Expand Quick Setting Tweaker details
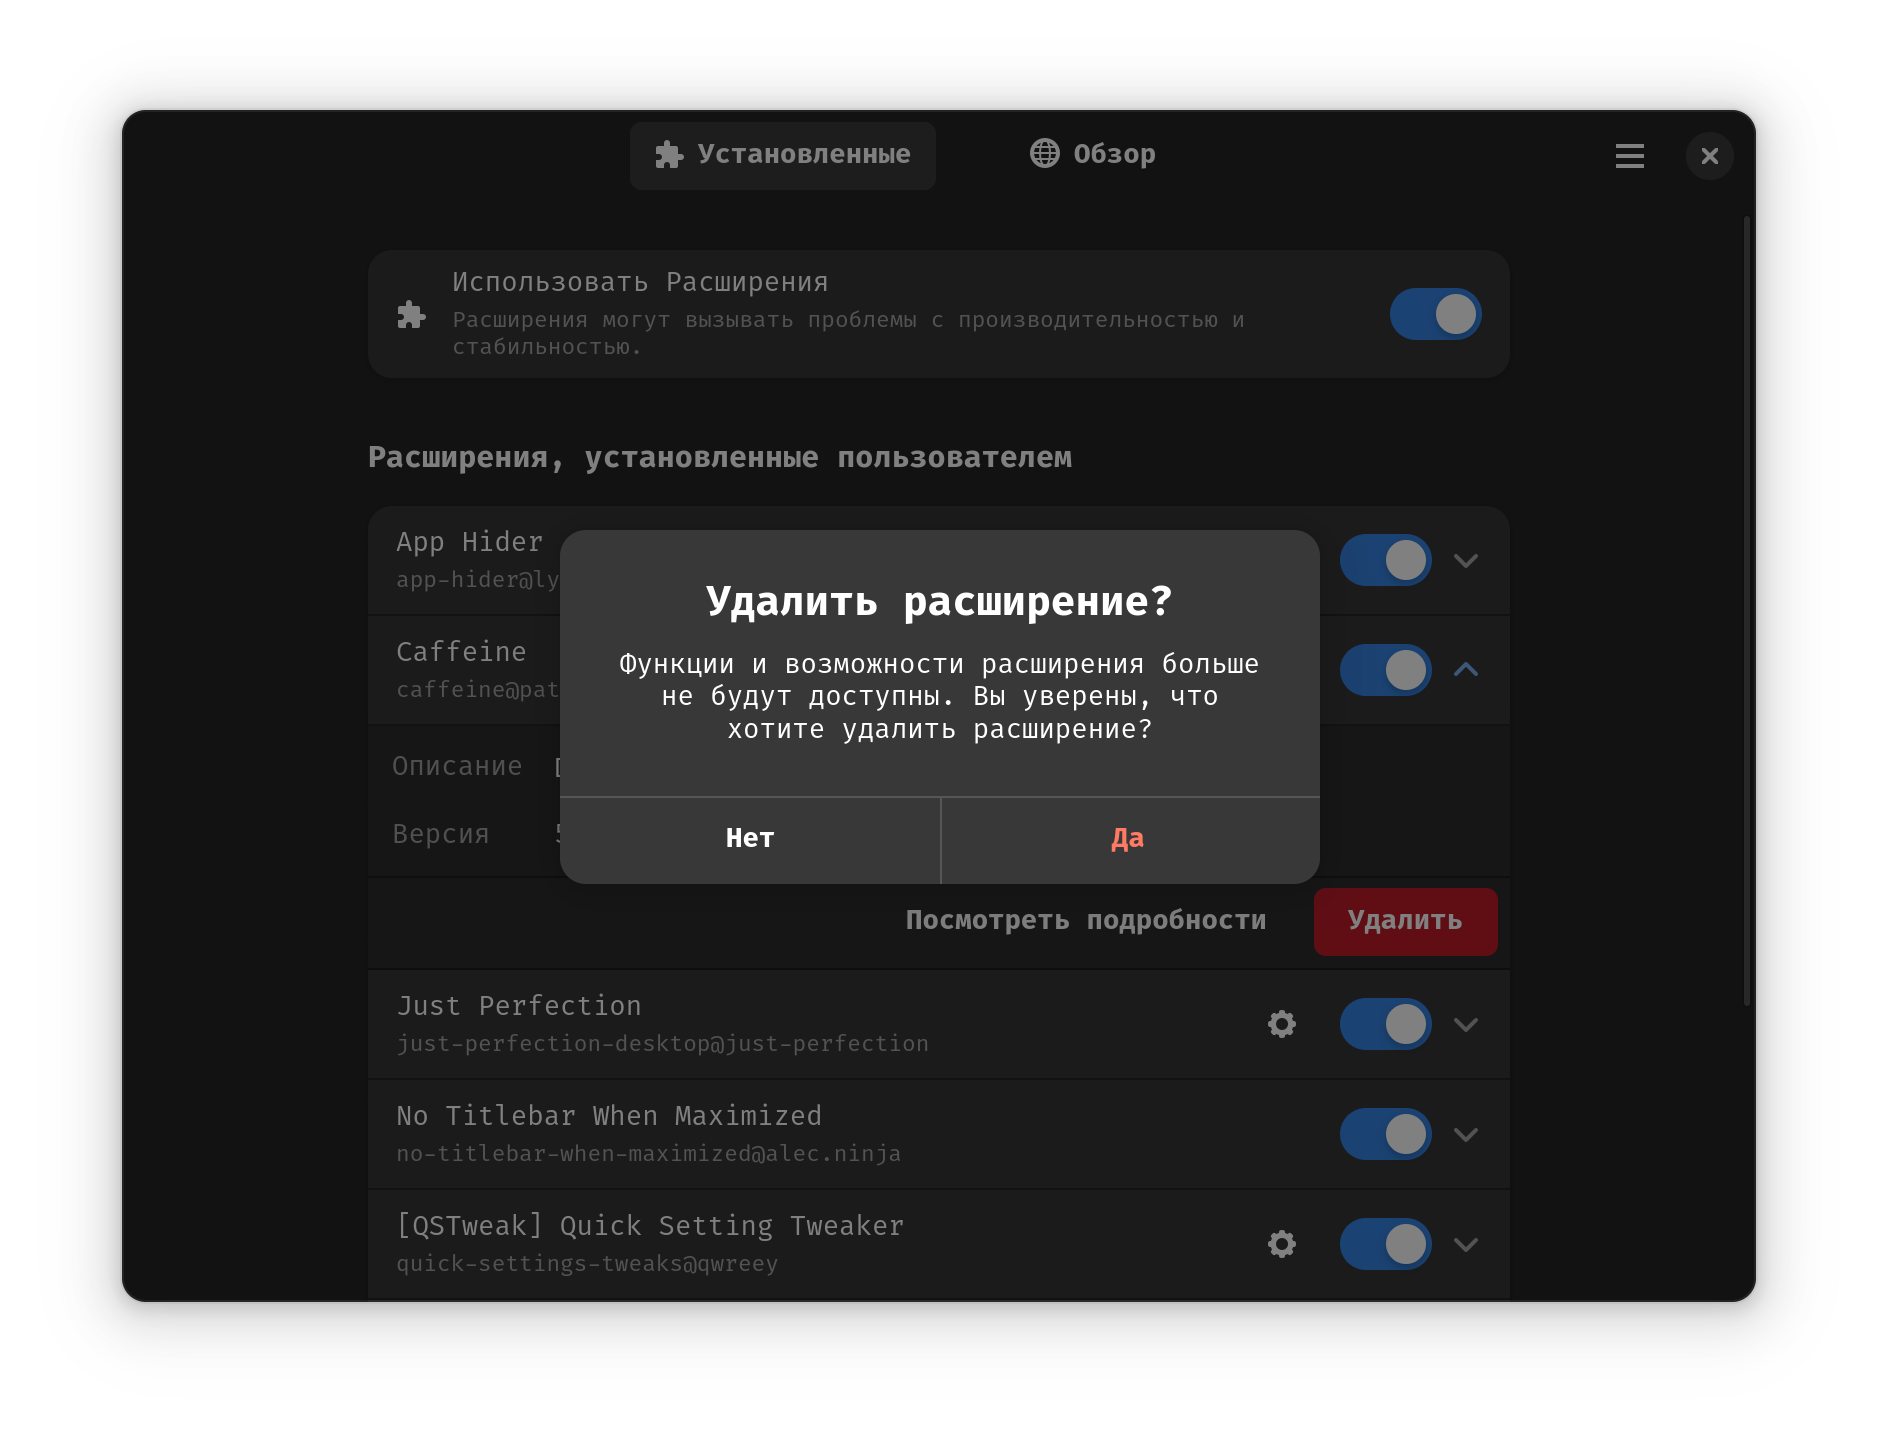The width and height of the screenshot is (1878, 1436). click(1466, 1244)
